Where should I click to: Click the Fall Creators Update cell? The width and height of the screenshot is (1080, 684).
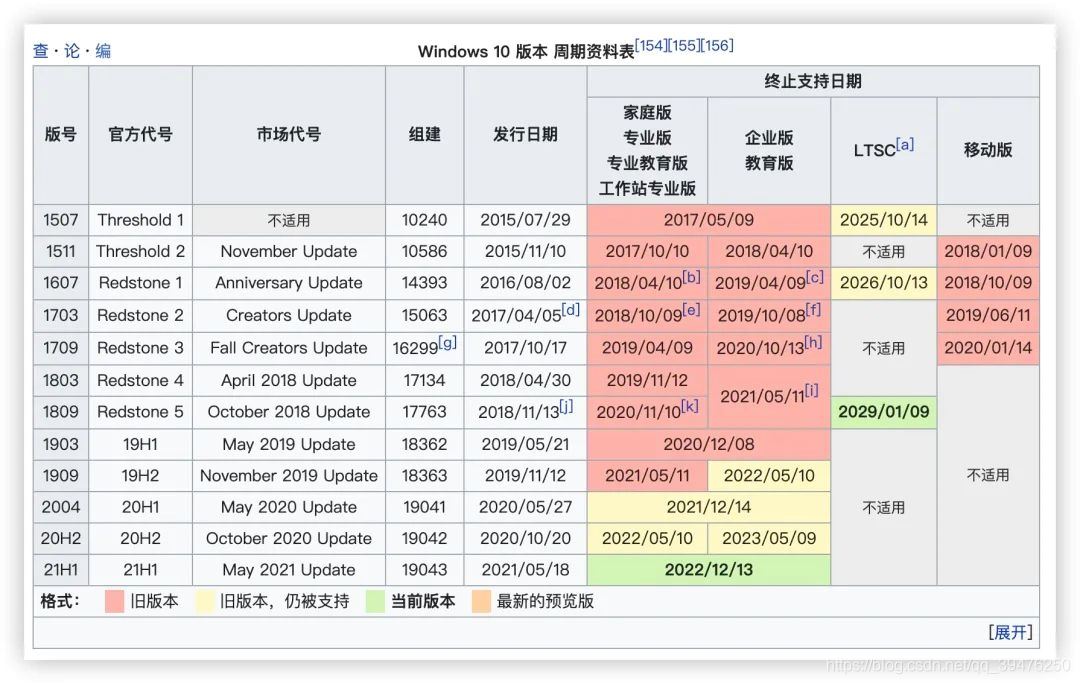pos(289,348)
